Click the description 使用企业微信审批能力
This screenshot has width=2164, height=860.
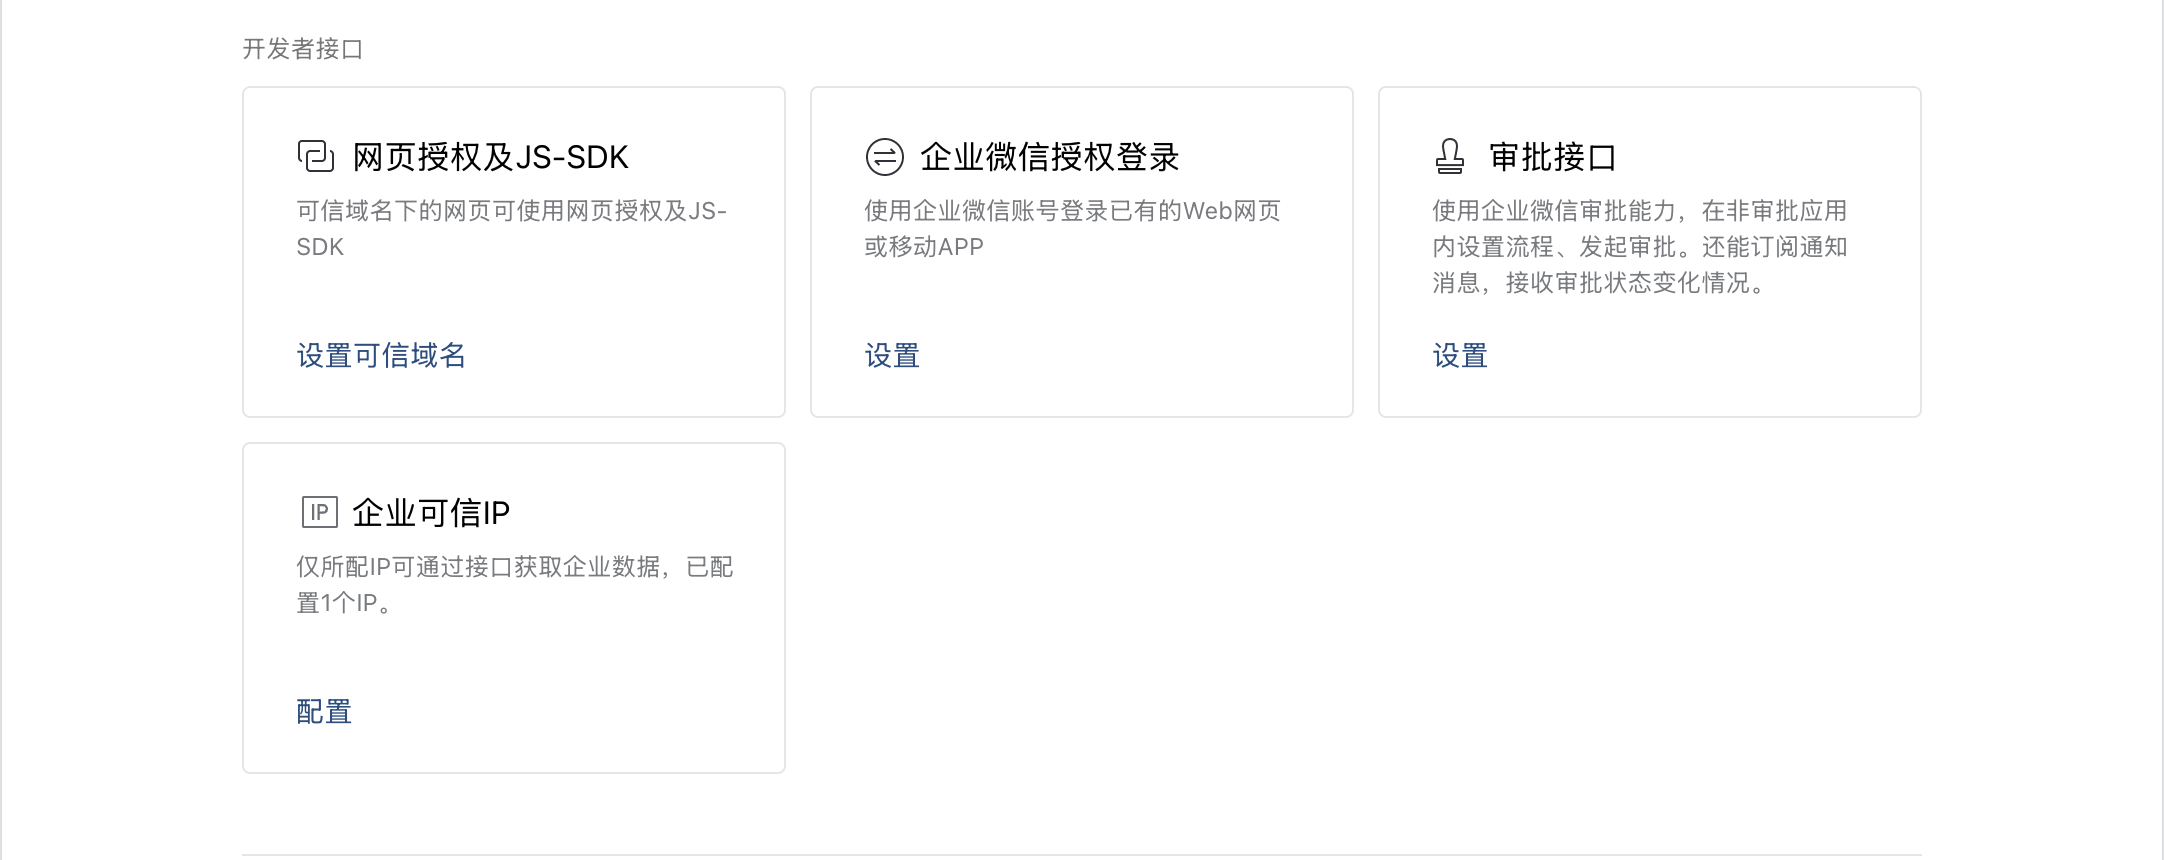1554,211
